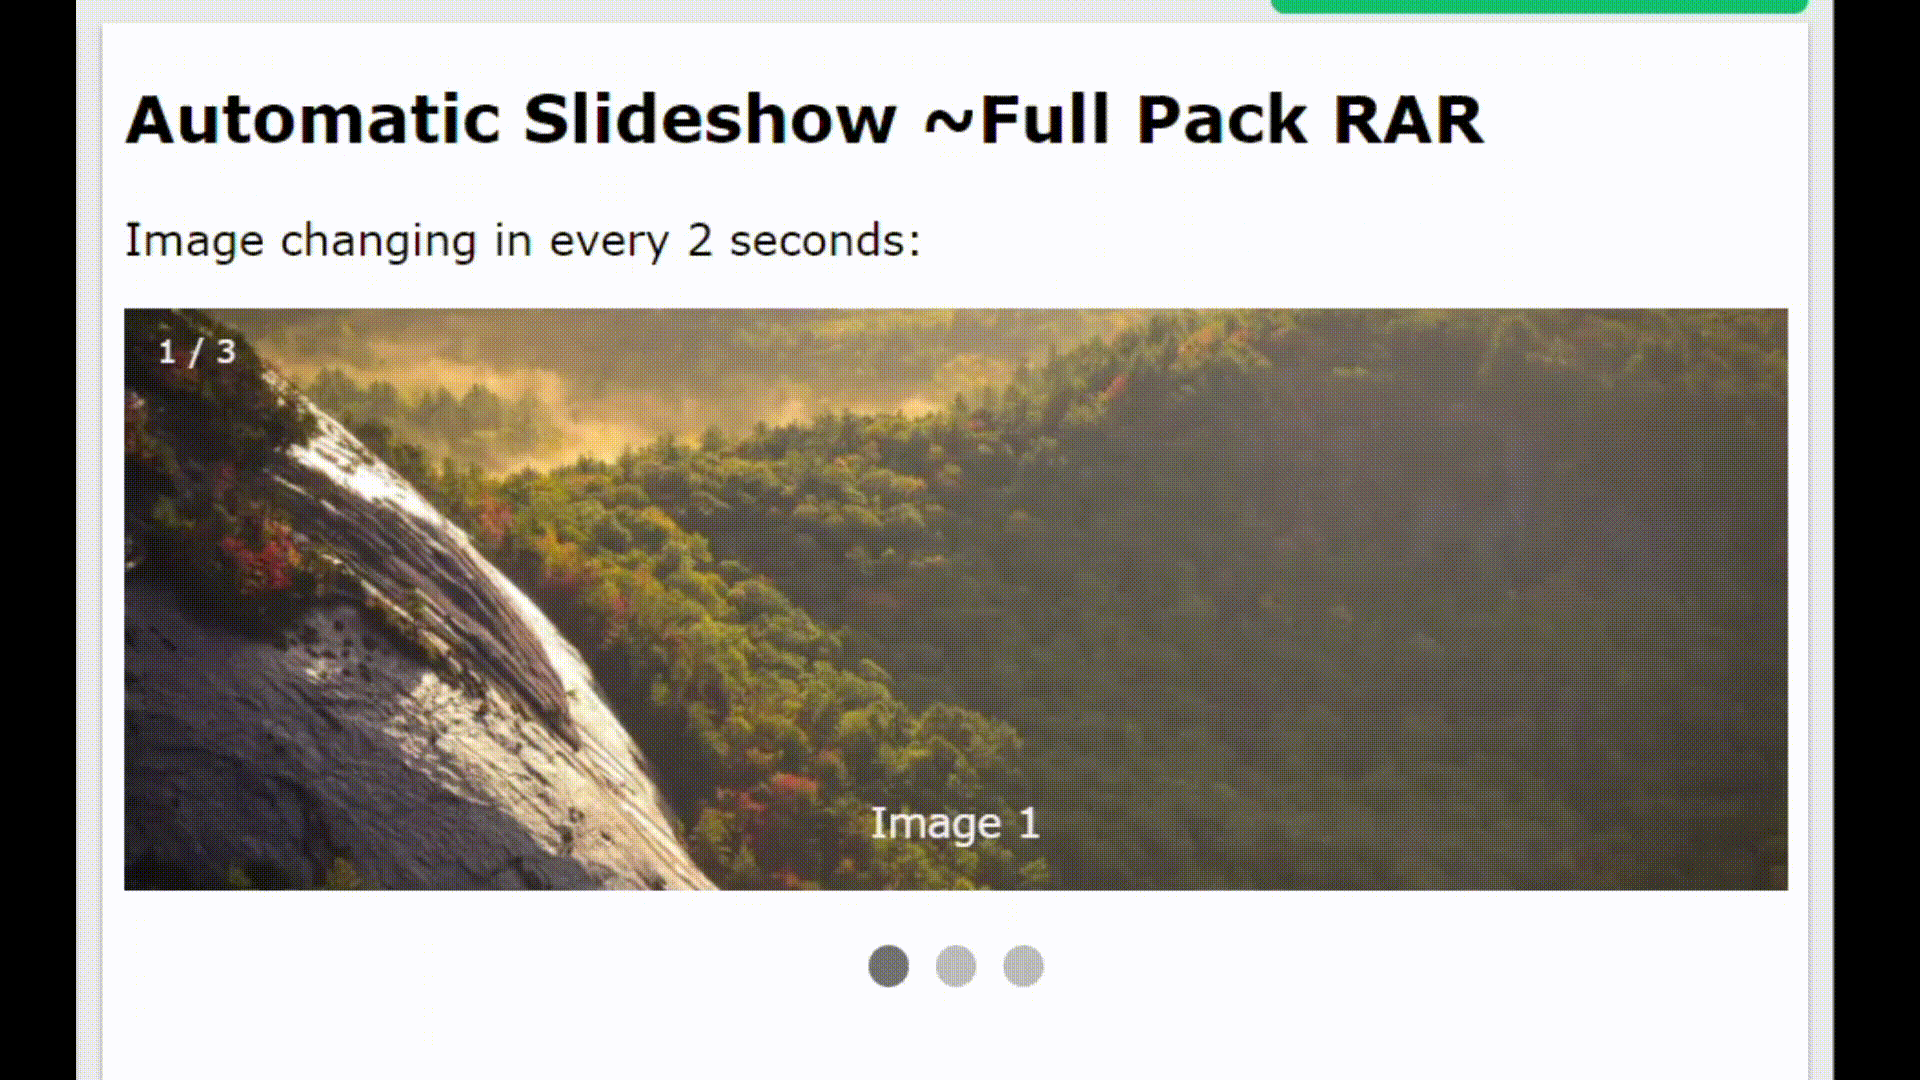
Task: Click the word "seconds:" in the description
Action: click(825, 241)
